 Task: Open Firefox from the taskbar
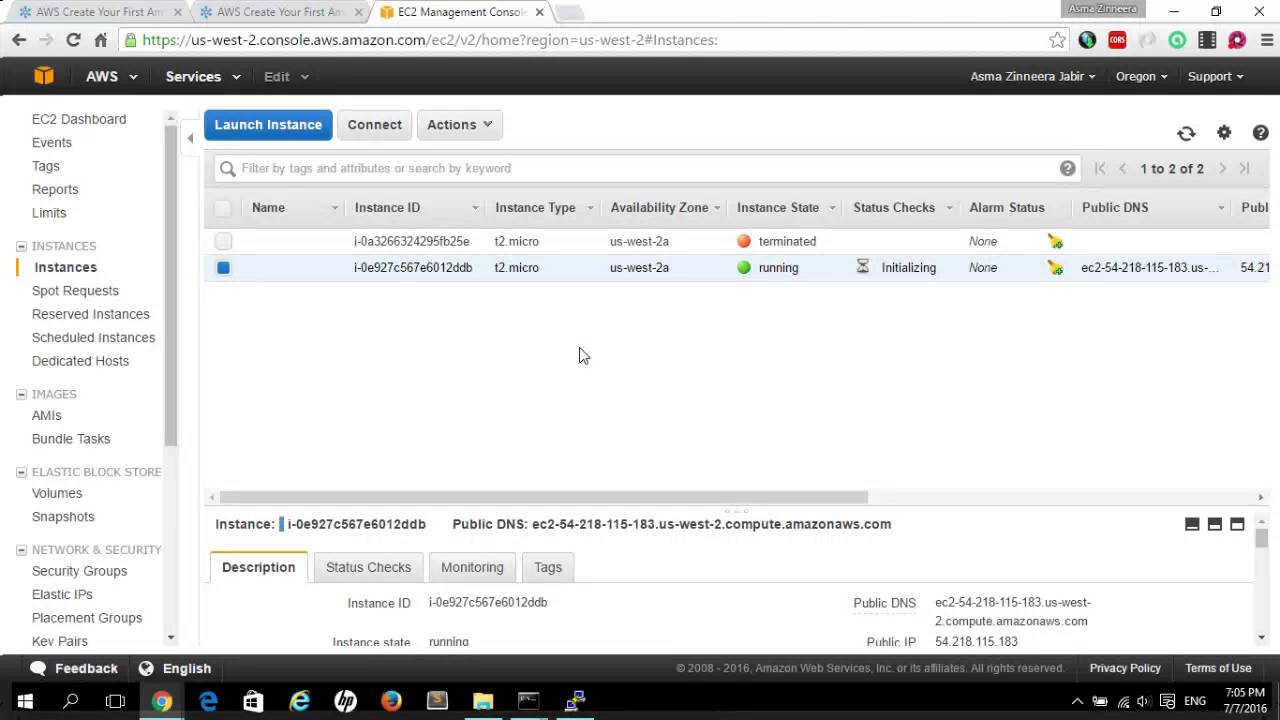pos(391,701)
